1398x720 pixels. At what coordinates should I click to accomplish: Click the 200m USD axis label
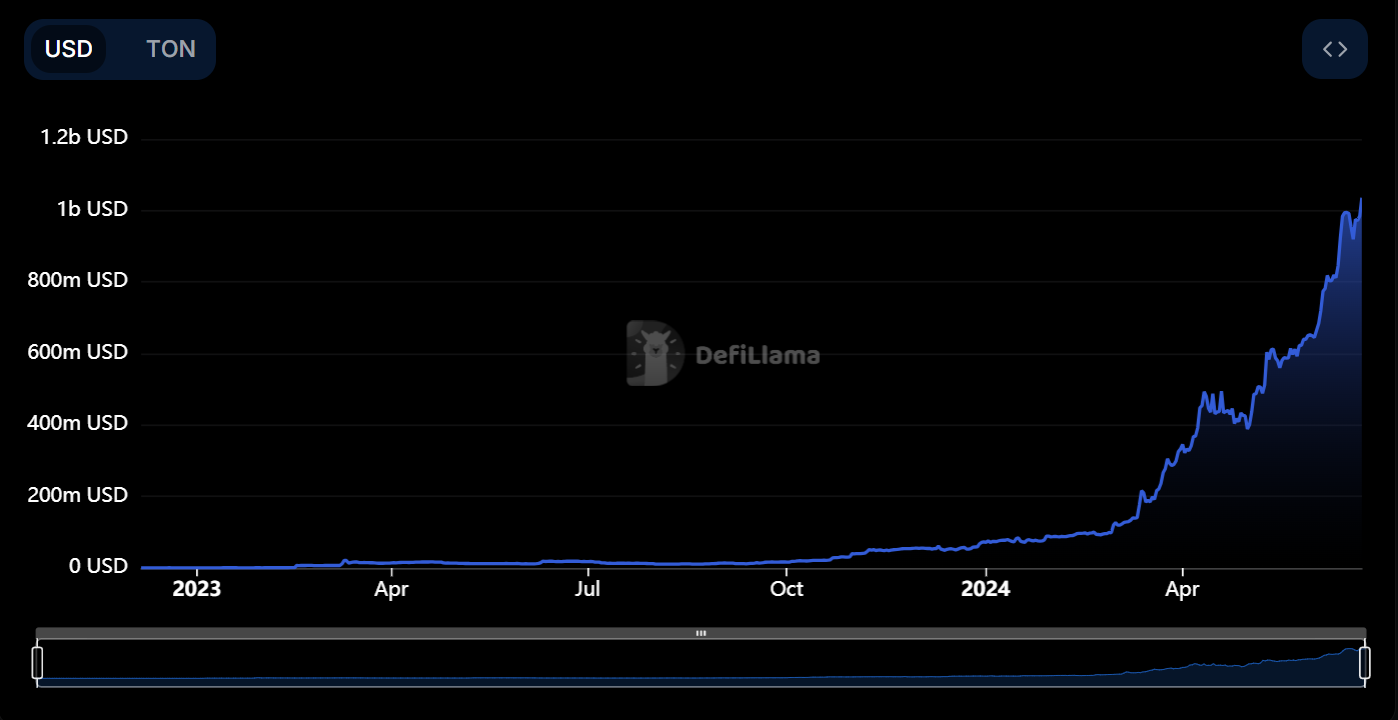click(78, 495)
